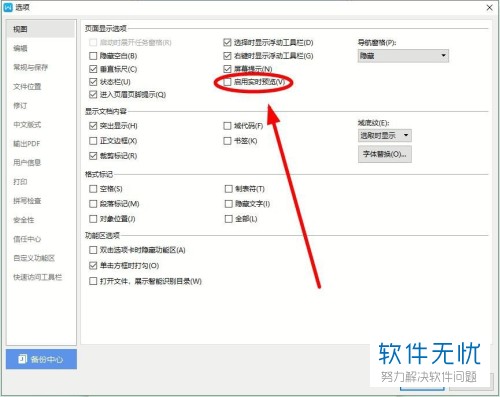Uncheck 单击方框时打勾(O)
Screen dimensions: 500x397
[93, 266]
